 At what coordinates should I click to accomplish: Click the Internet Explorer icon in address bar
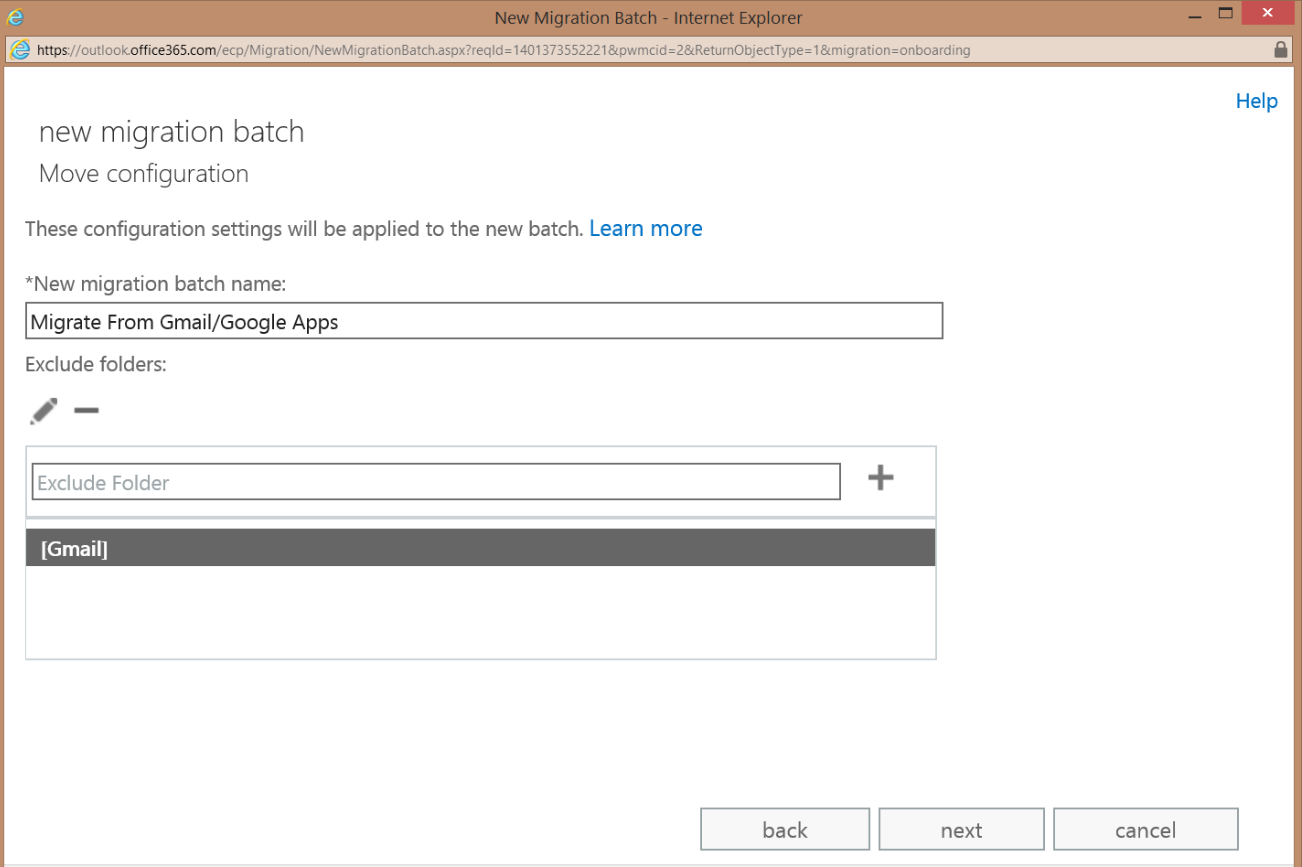coord(20,49)
